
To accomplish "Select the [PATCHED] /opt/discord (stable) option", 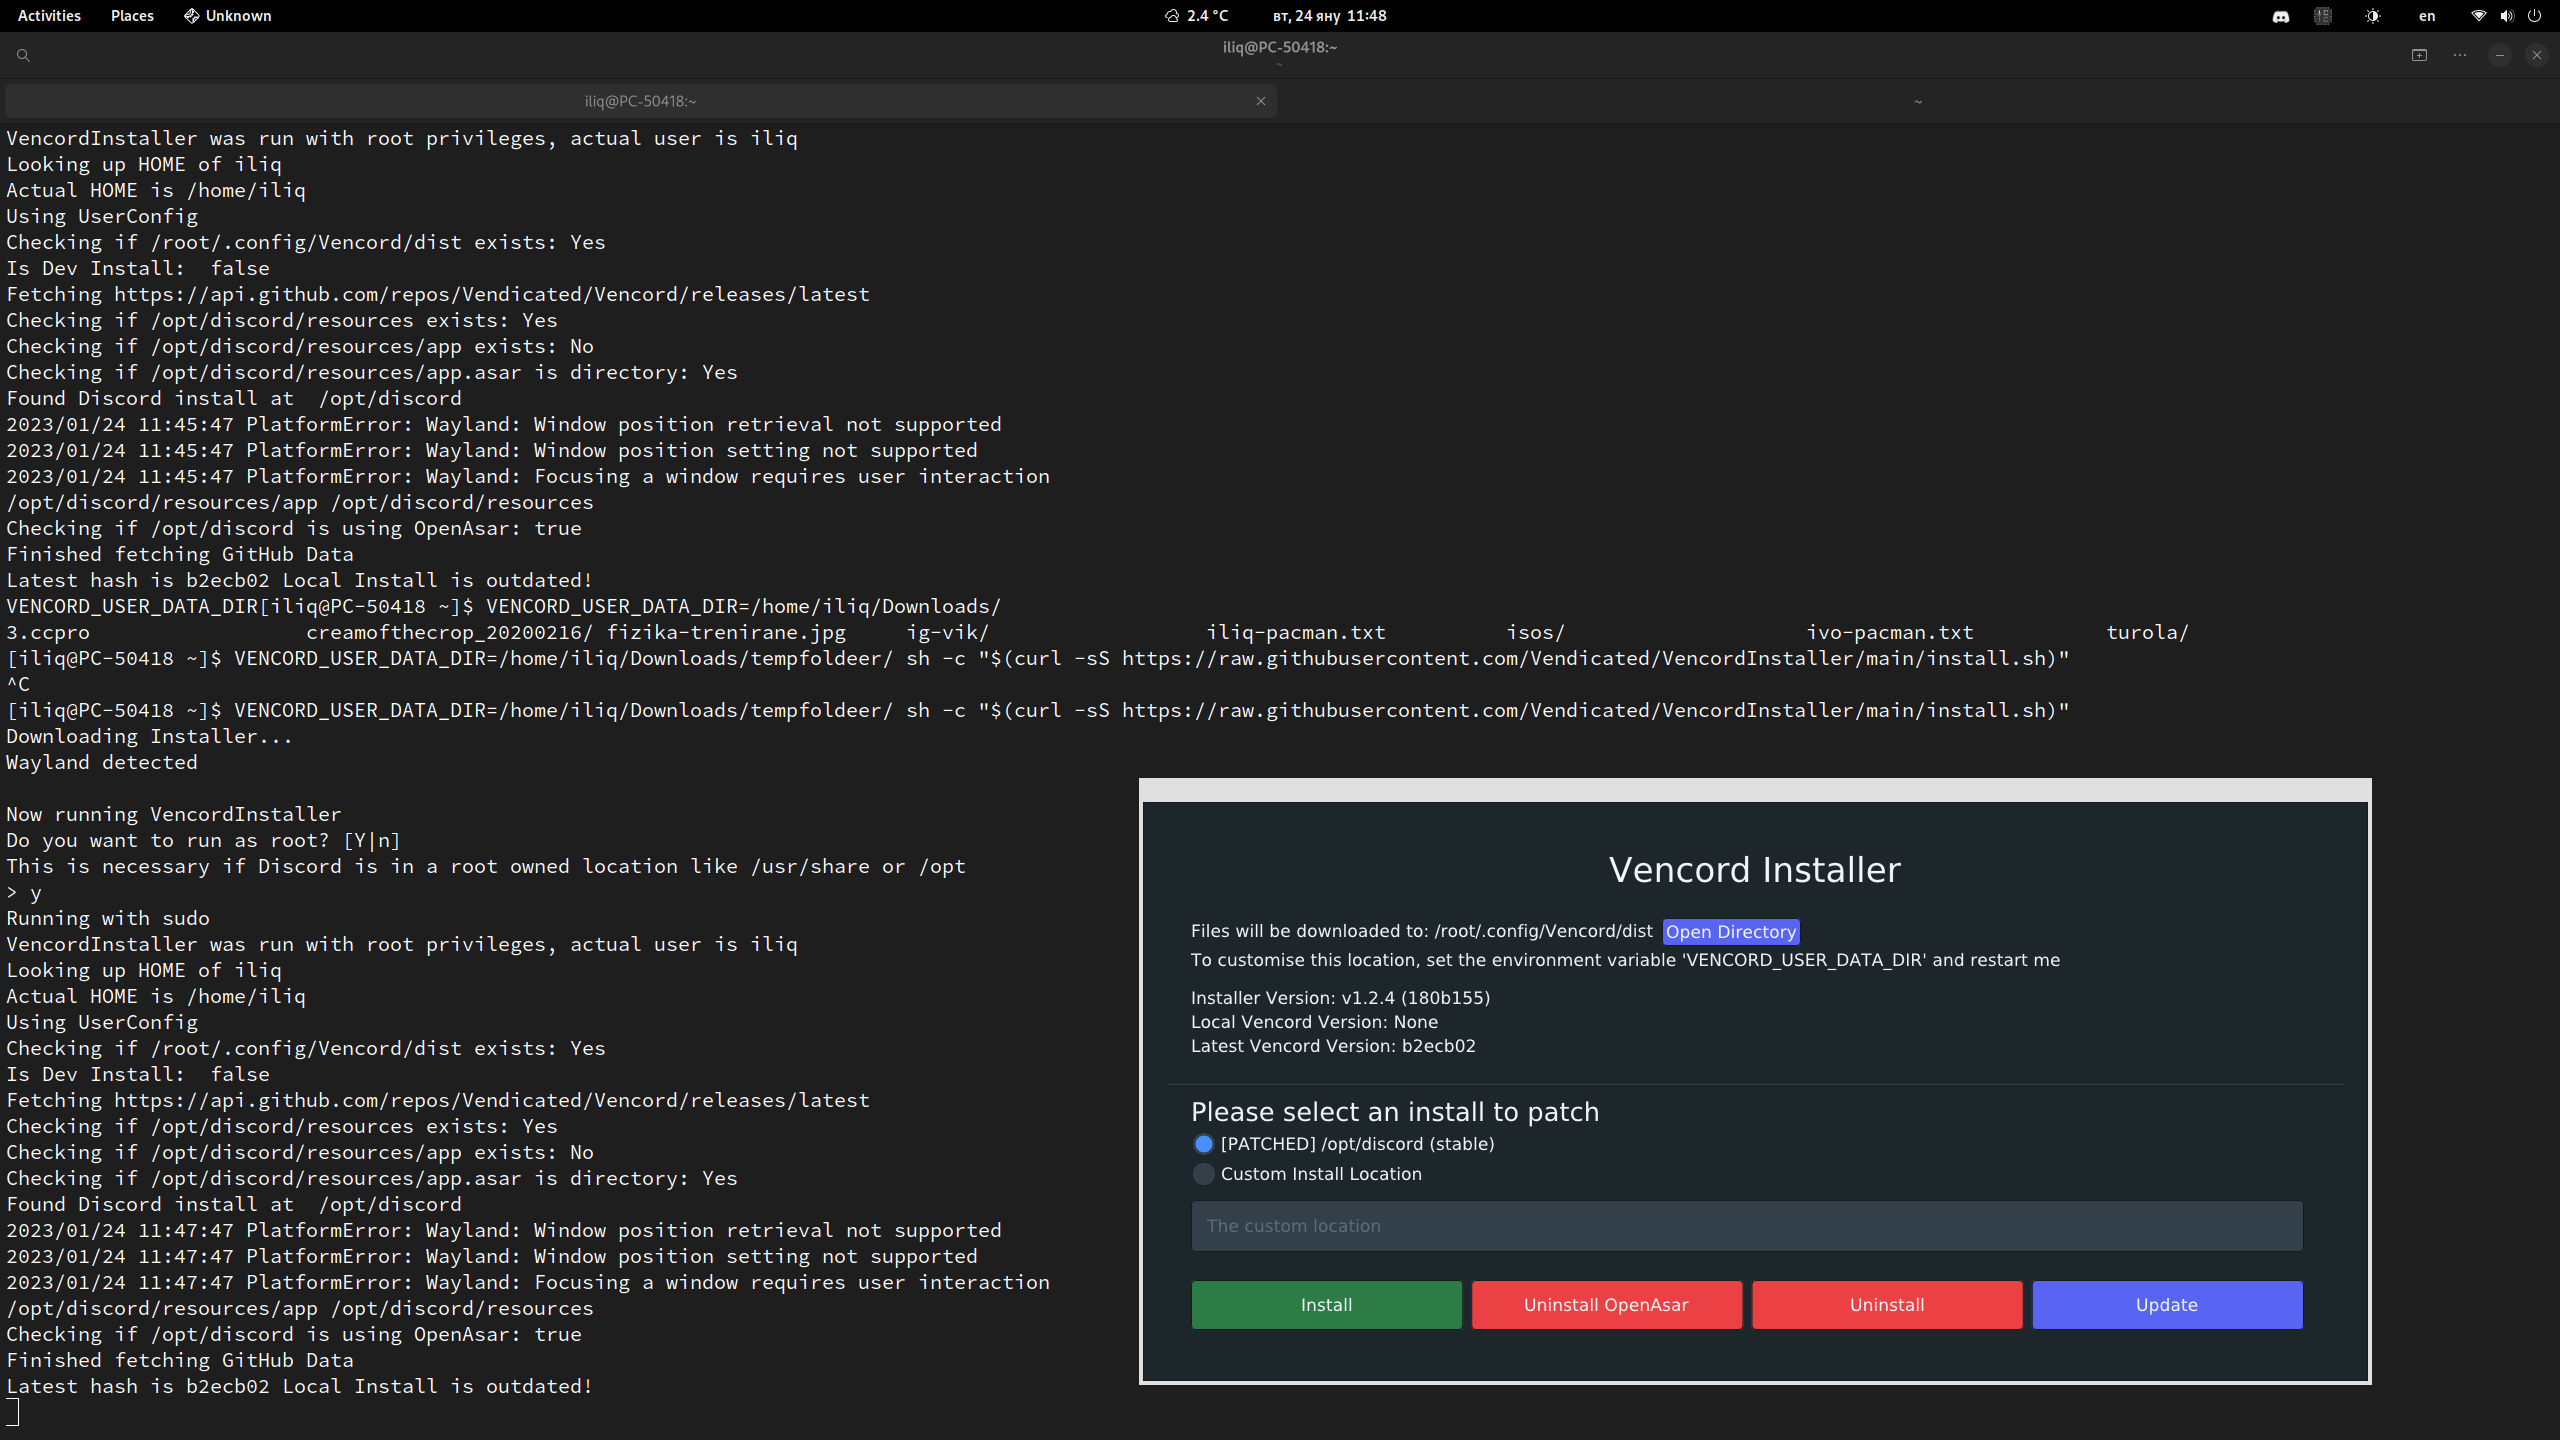I will tap(1203, 1144).
